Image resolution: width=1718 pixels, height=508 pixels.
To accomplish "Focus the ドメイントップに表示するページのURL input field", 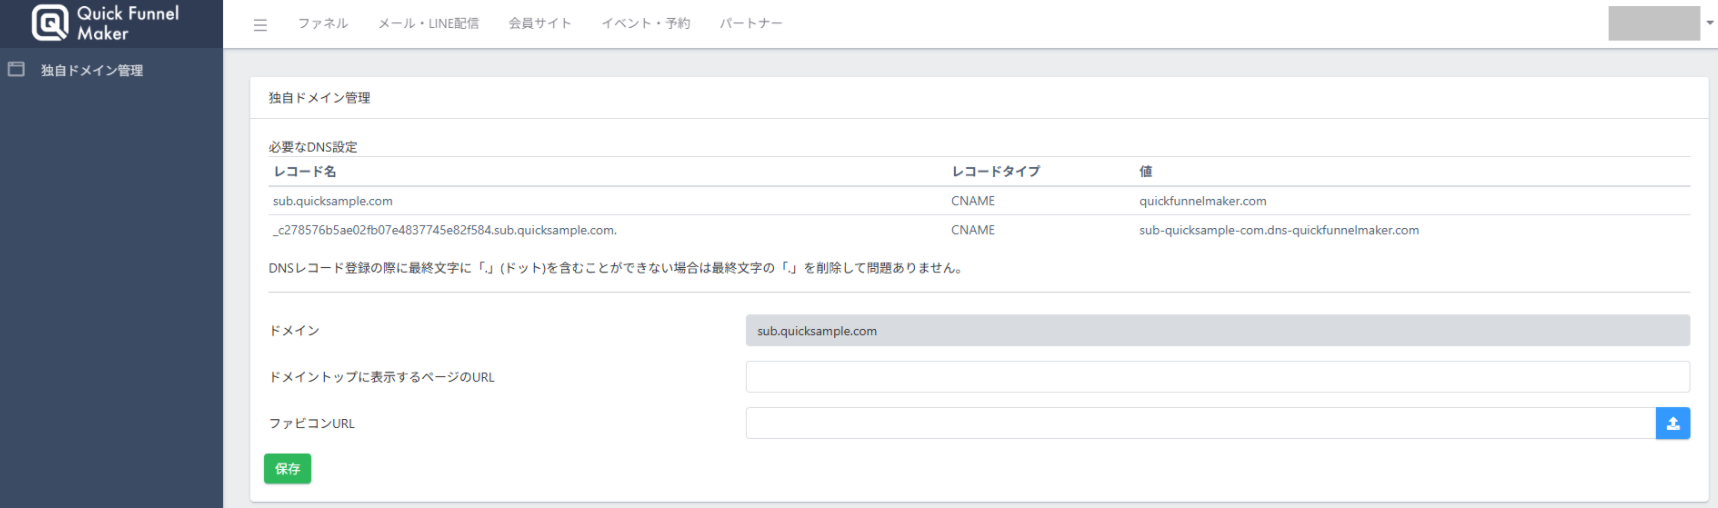I will (x=1216, y=377).
